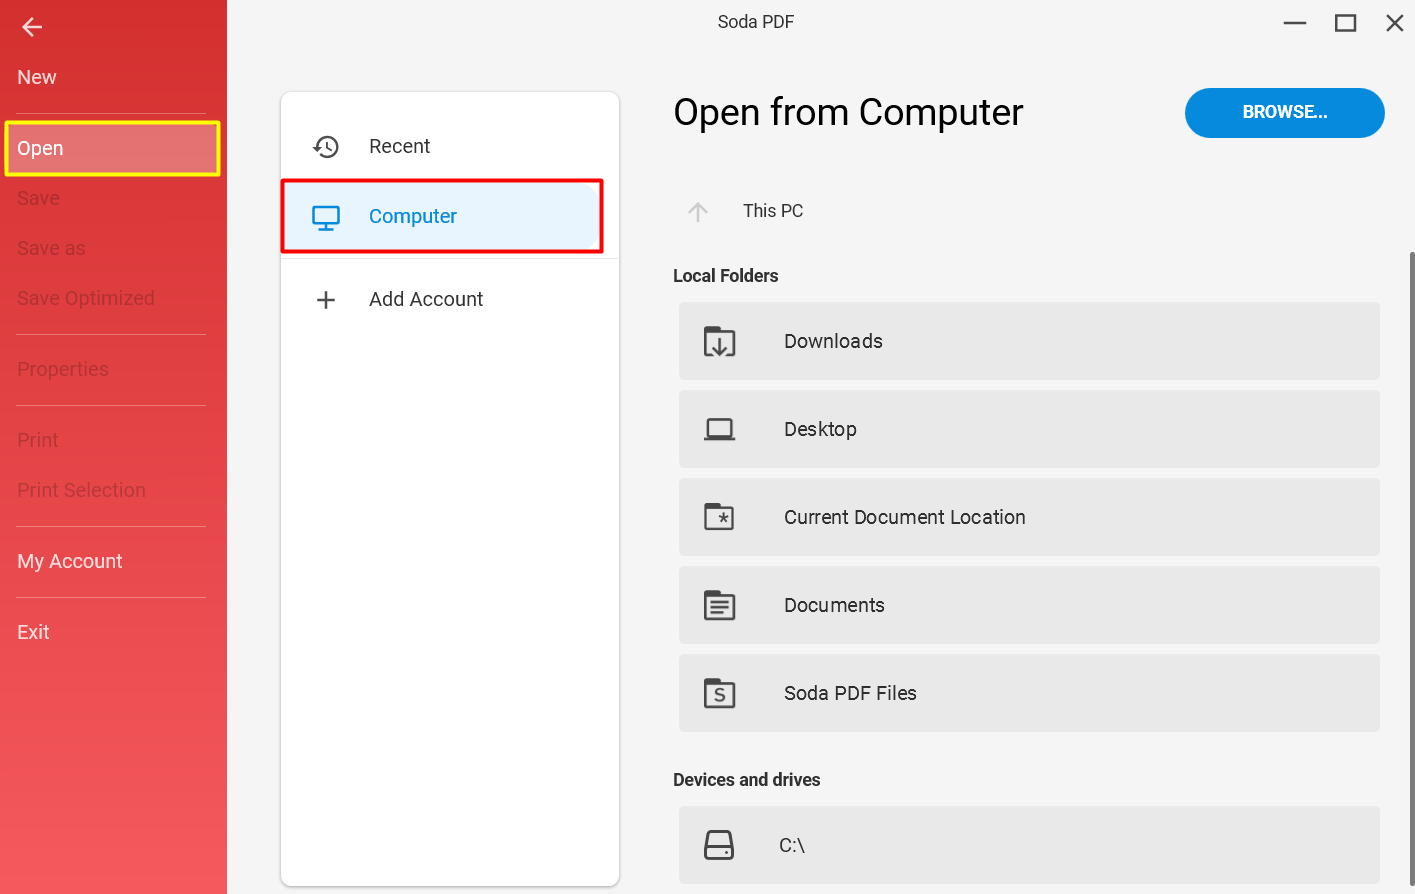The width and height of the screenshot is (1415, 894).
Task: Go back using the arrow icon
Action: (x=32, y=27)
